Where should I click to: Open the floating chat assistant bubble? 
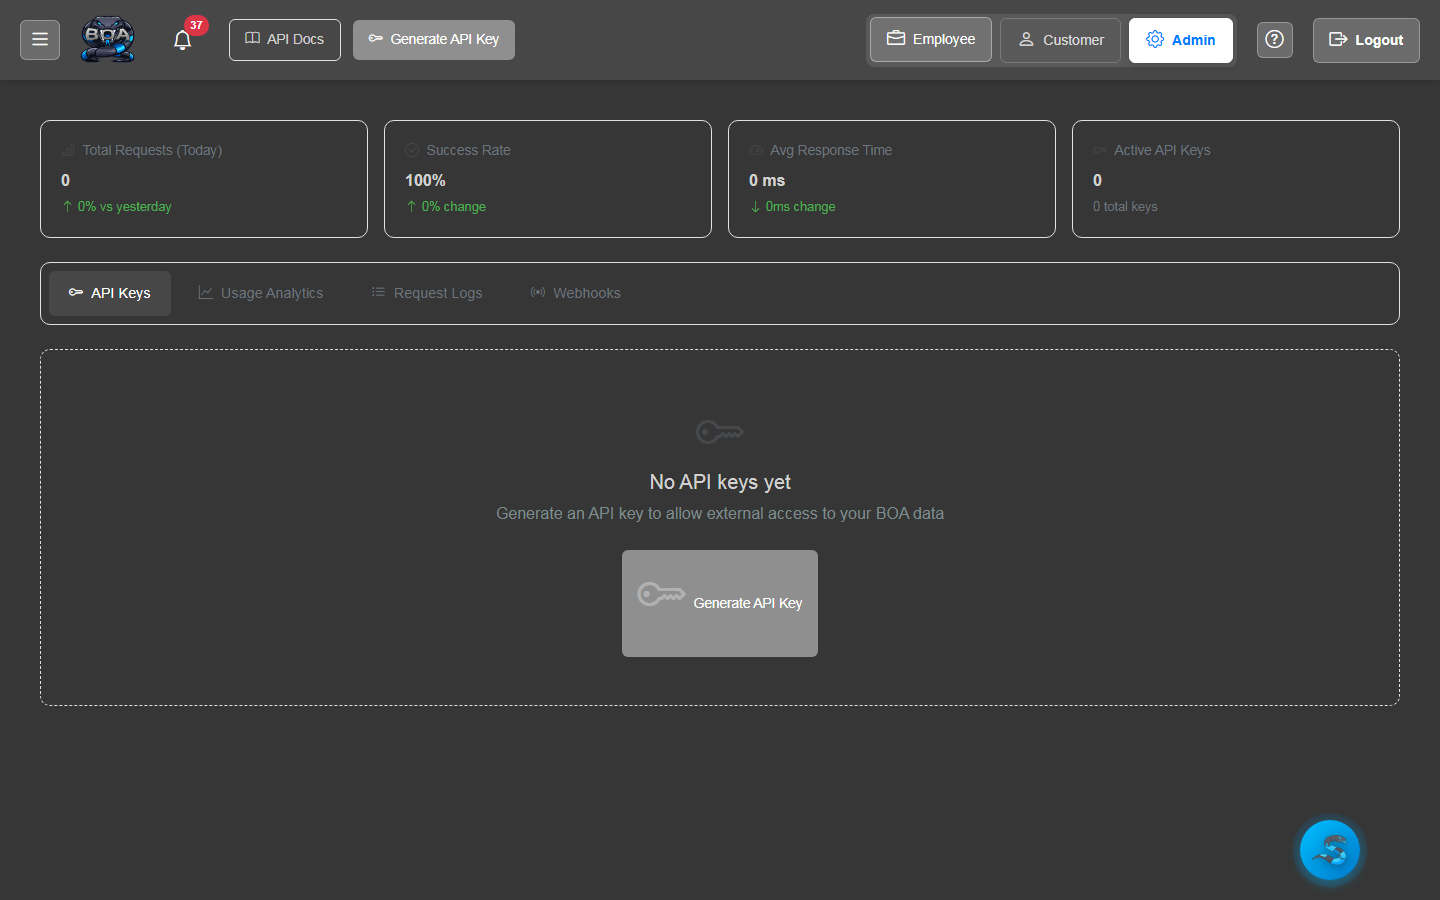pos(1329,850)
